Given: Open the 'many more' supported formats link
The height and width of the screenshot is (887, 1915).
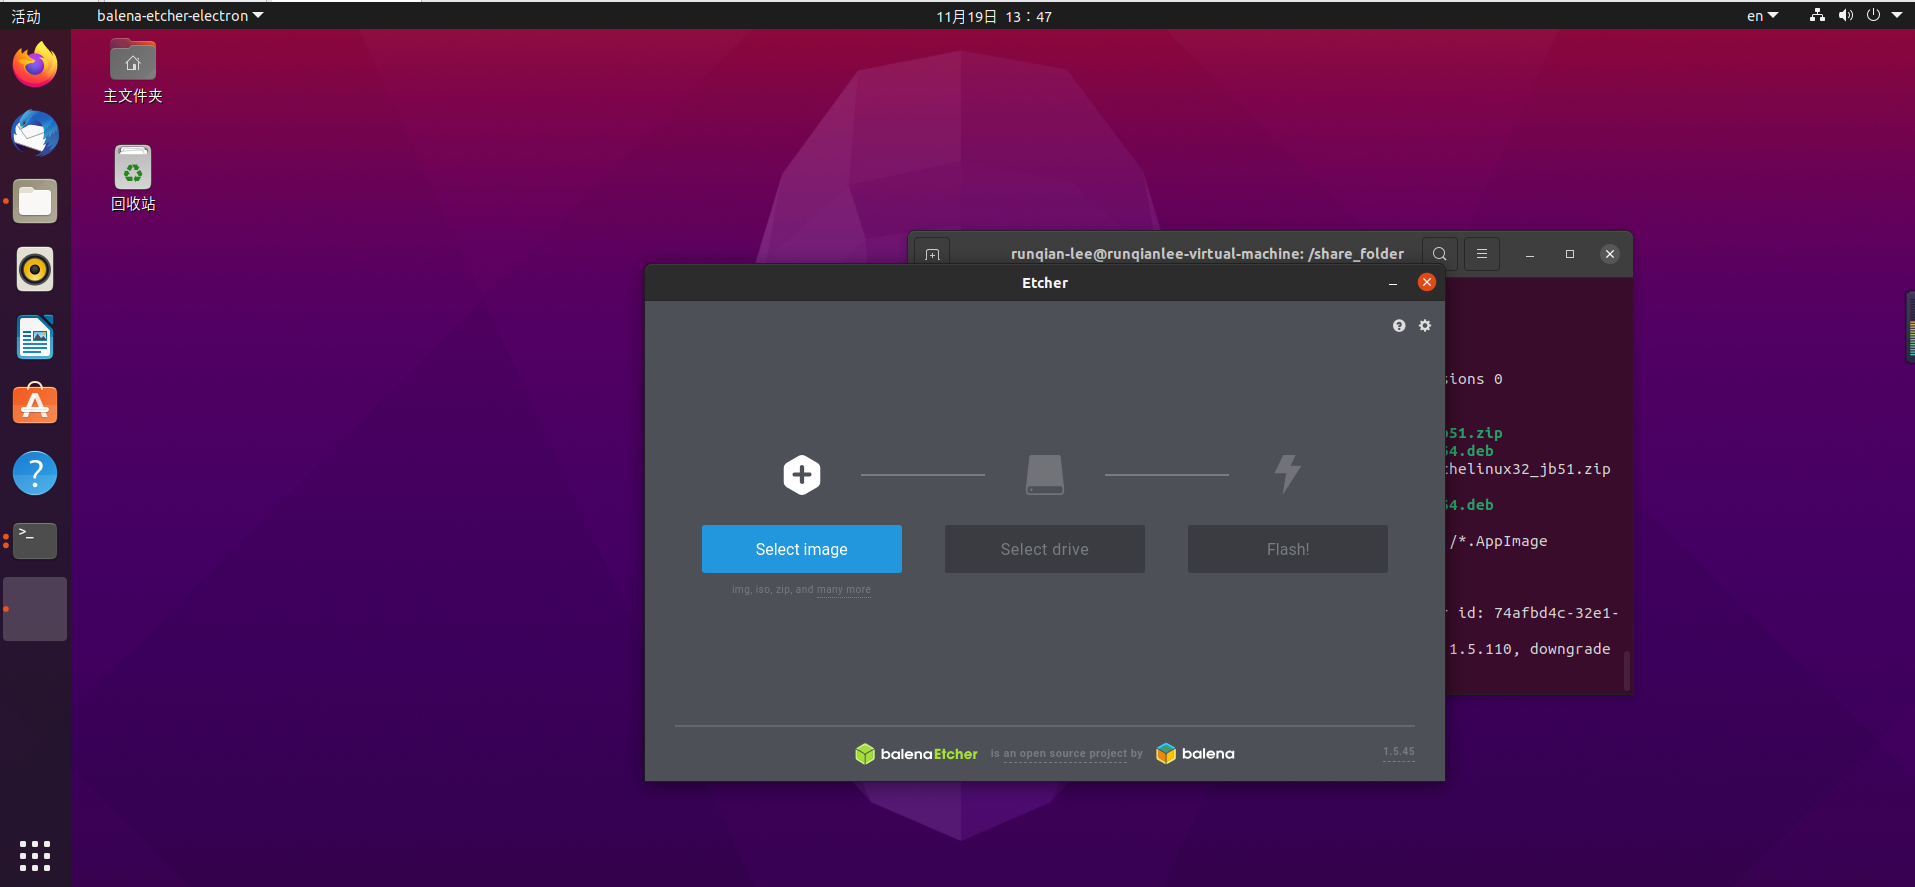Looking at the screenshot, I should click(x=844, y=590).
